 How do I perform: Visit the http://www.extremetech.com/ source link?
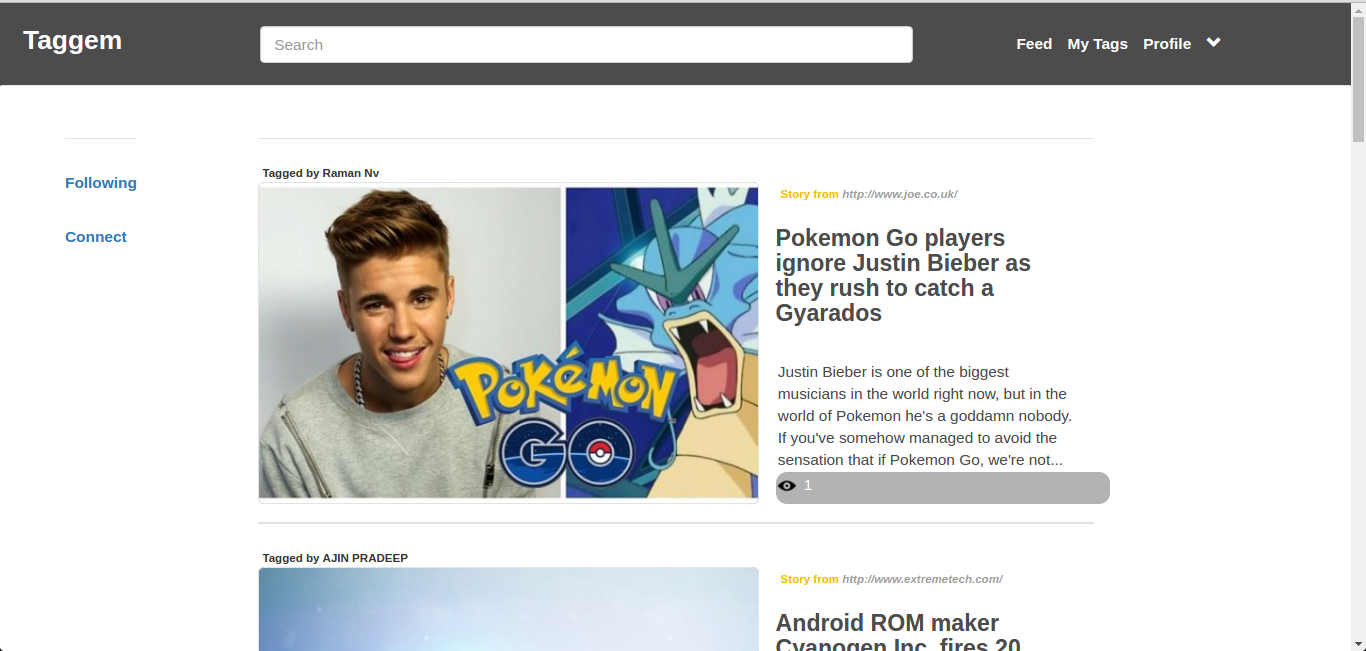pyautogui.click(x=922, y=579)
